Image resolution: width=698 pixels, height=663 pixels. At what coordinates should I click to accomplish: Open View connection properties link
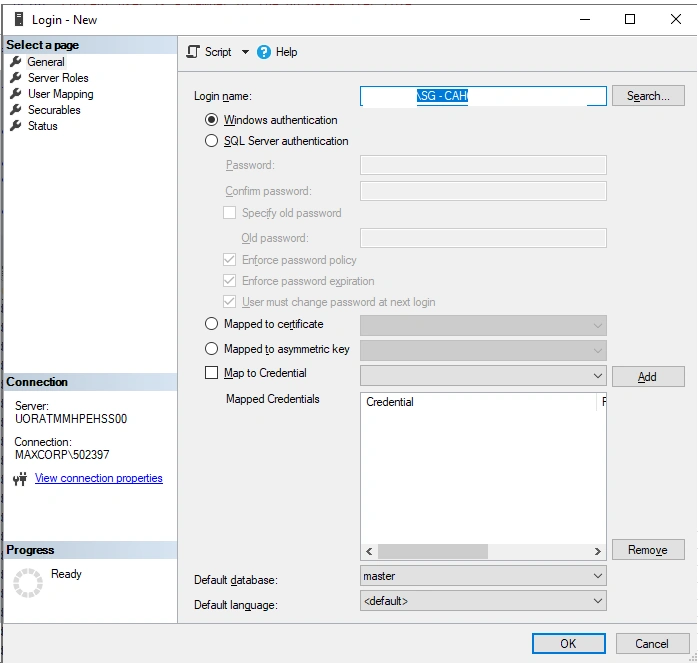[x=99, y=478]
